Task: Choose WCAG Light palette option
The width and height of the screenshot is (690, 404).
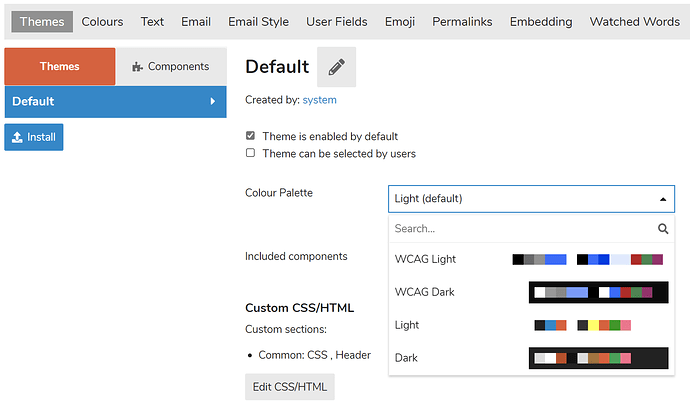Action: tap(531, 259)
